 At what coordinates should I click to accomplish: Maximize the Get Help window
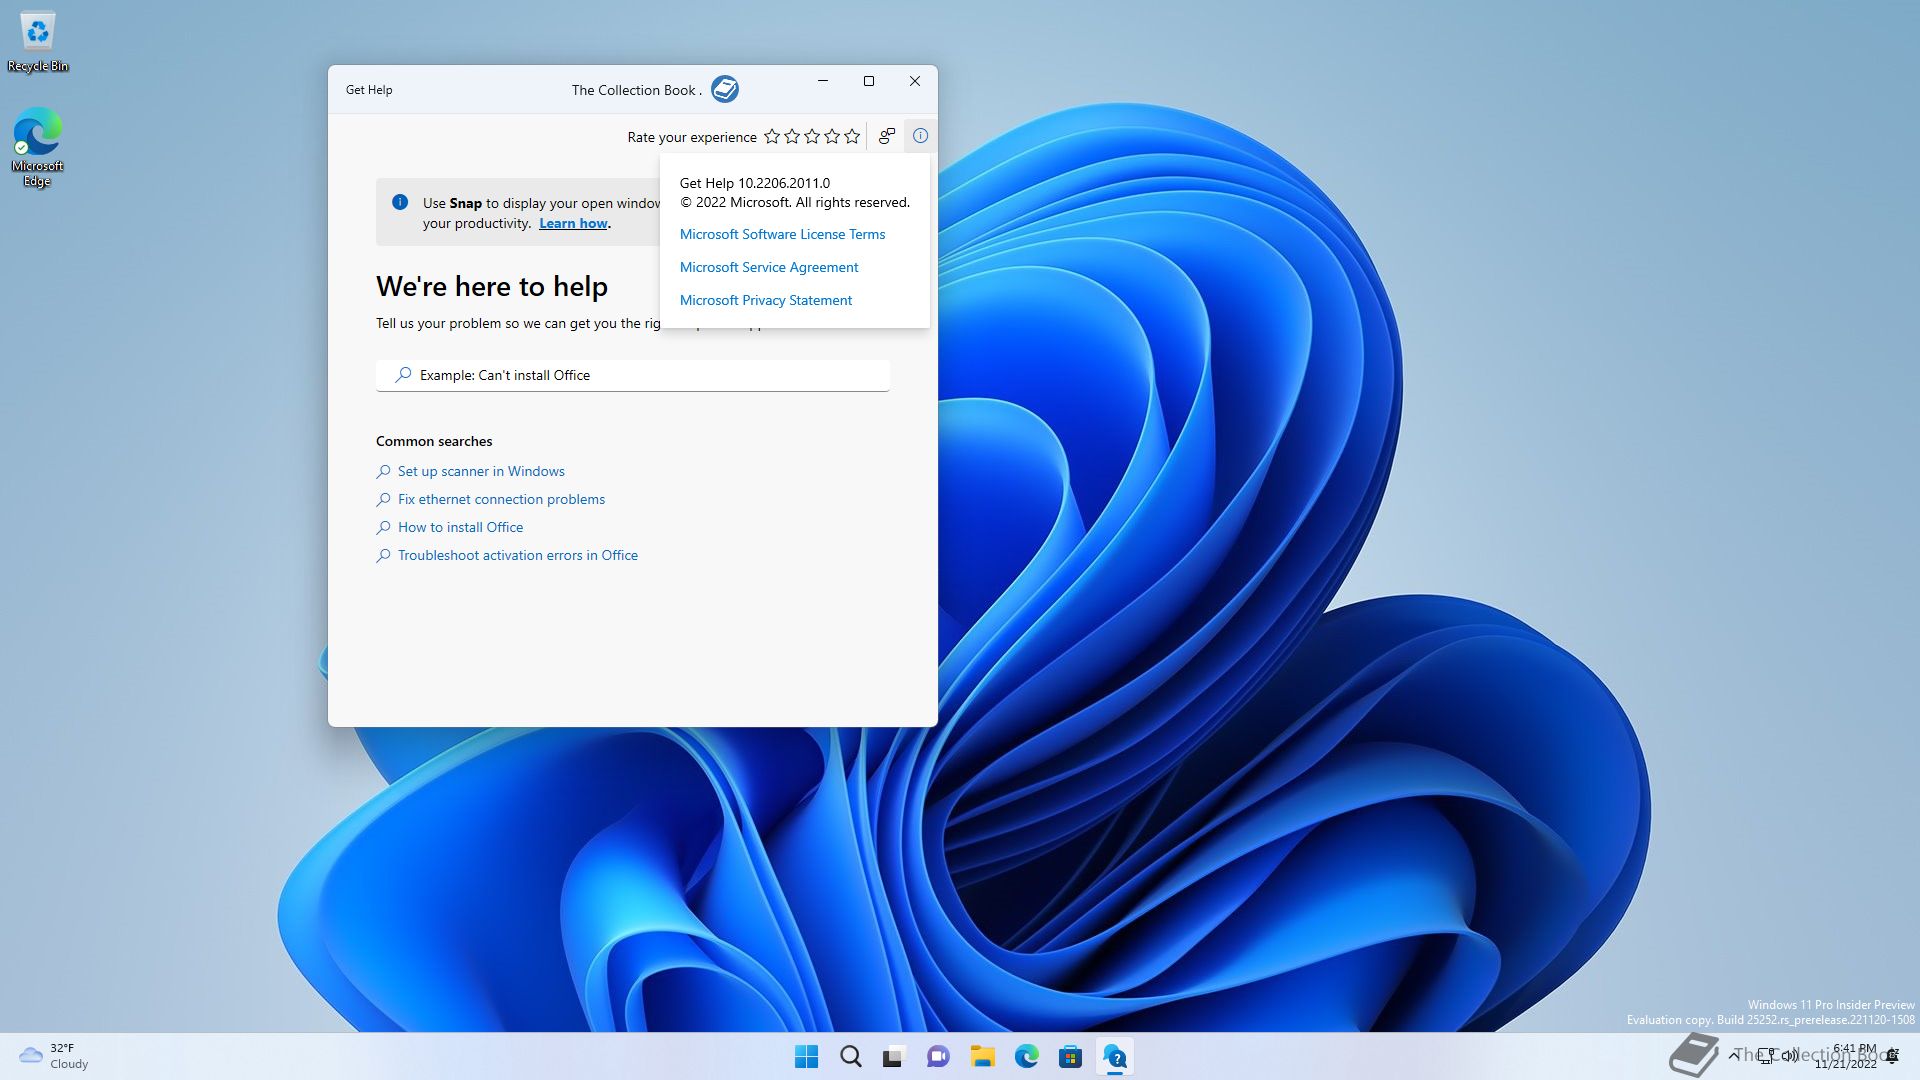point(869,81)
